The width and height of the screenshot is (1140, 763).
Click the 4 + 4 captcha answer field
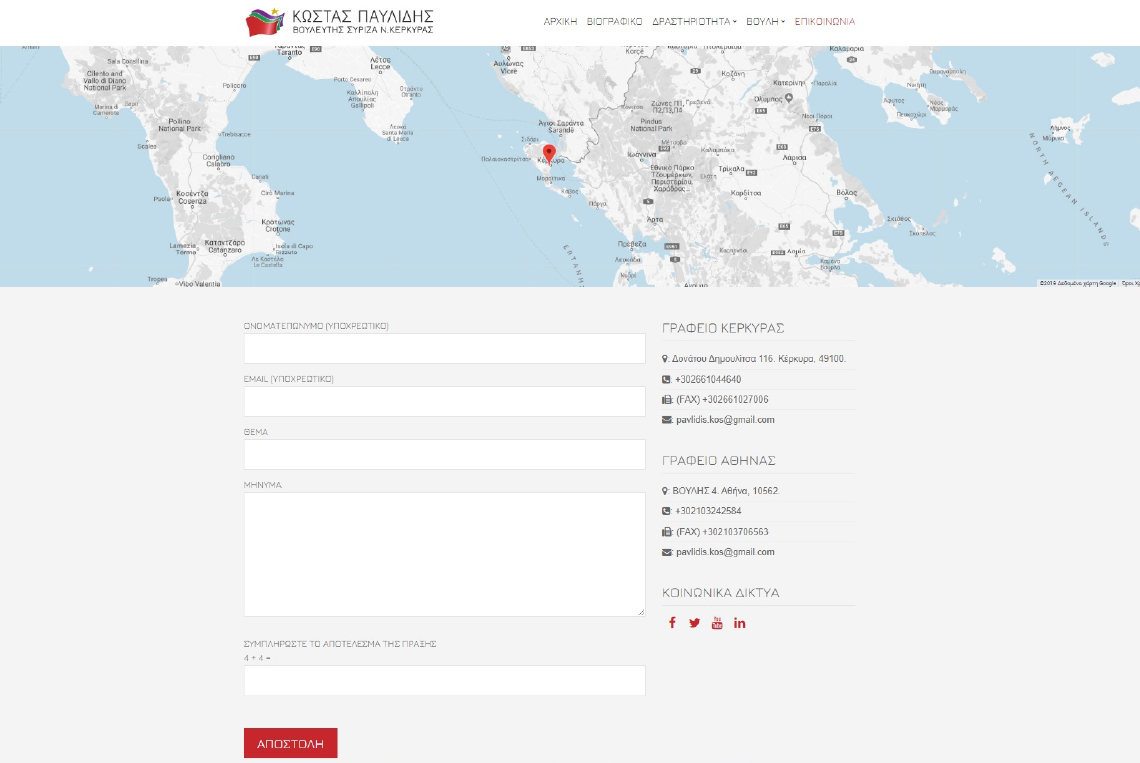click(444, 680)
